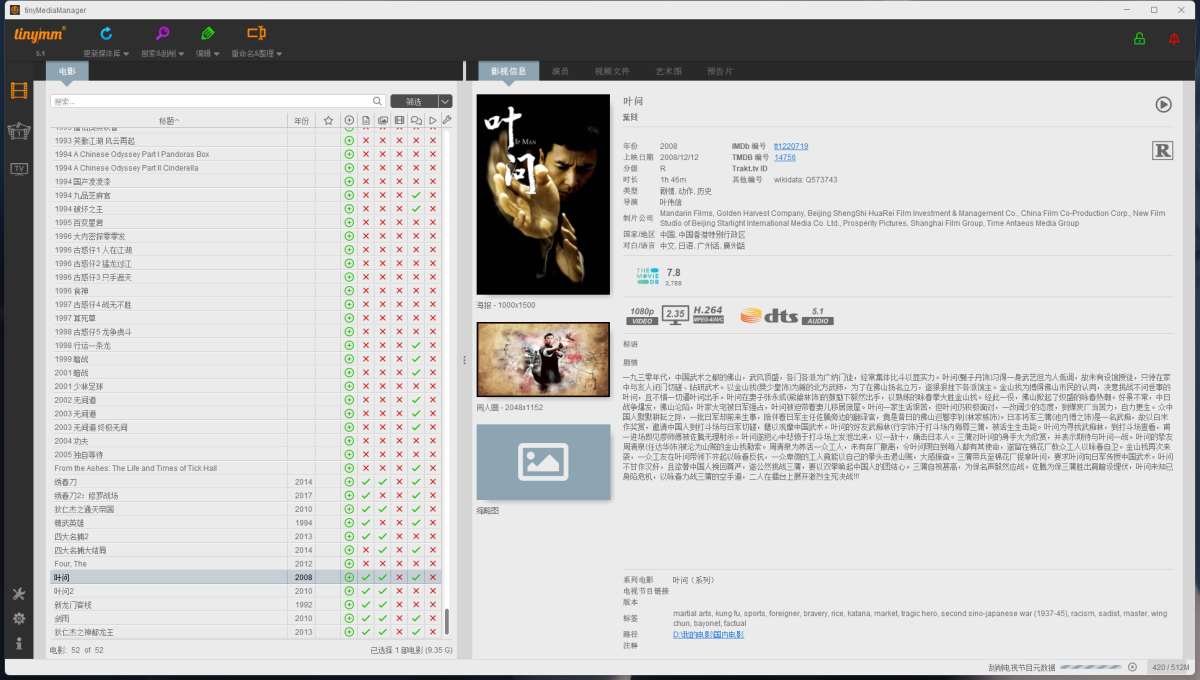Click the Rename & Organize icon

(x=256, y=33)
